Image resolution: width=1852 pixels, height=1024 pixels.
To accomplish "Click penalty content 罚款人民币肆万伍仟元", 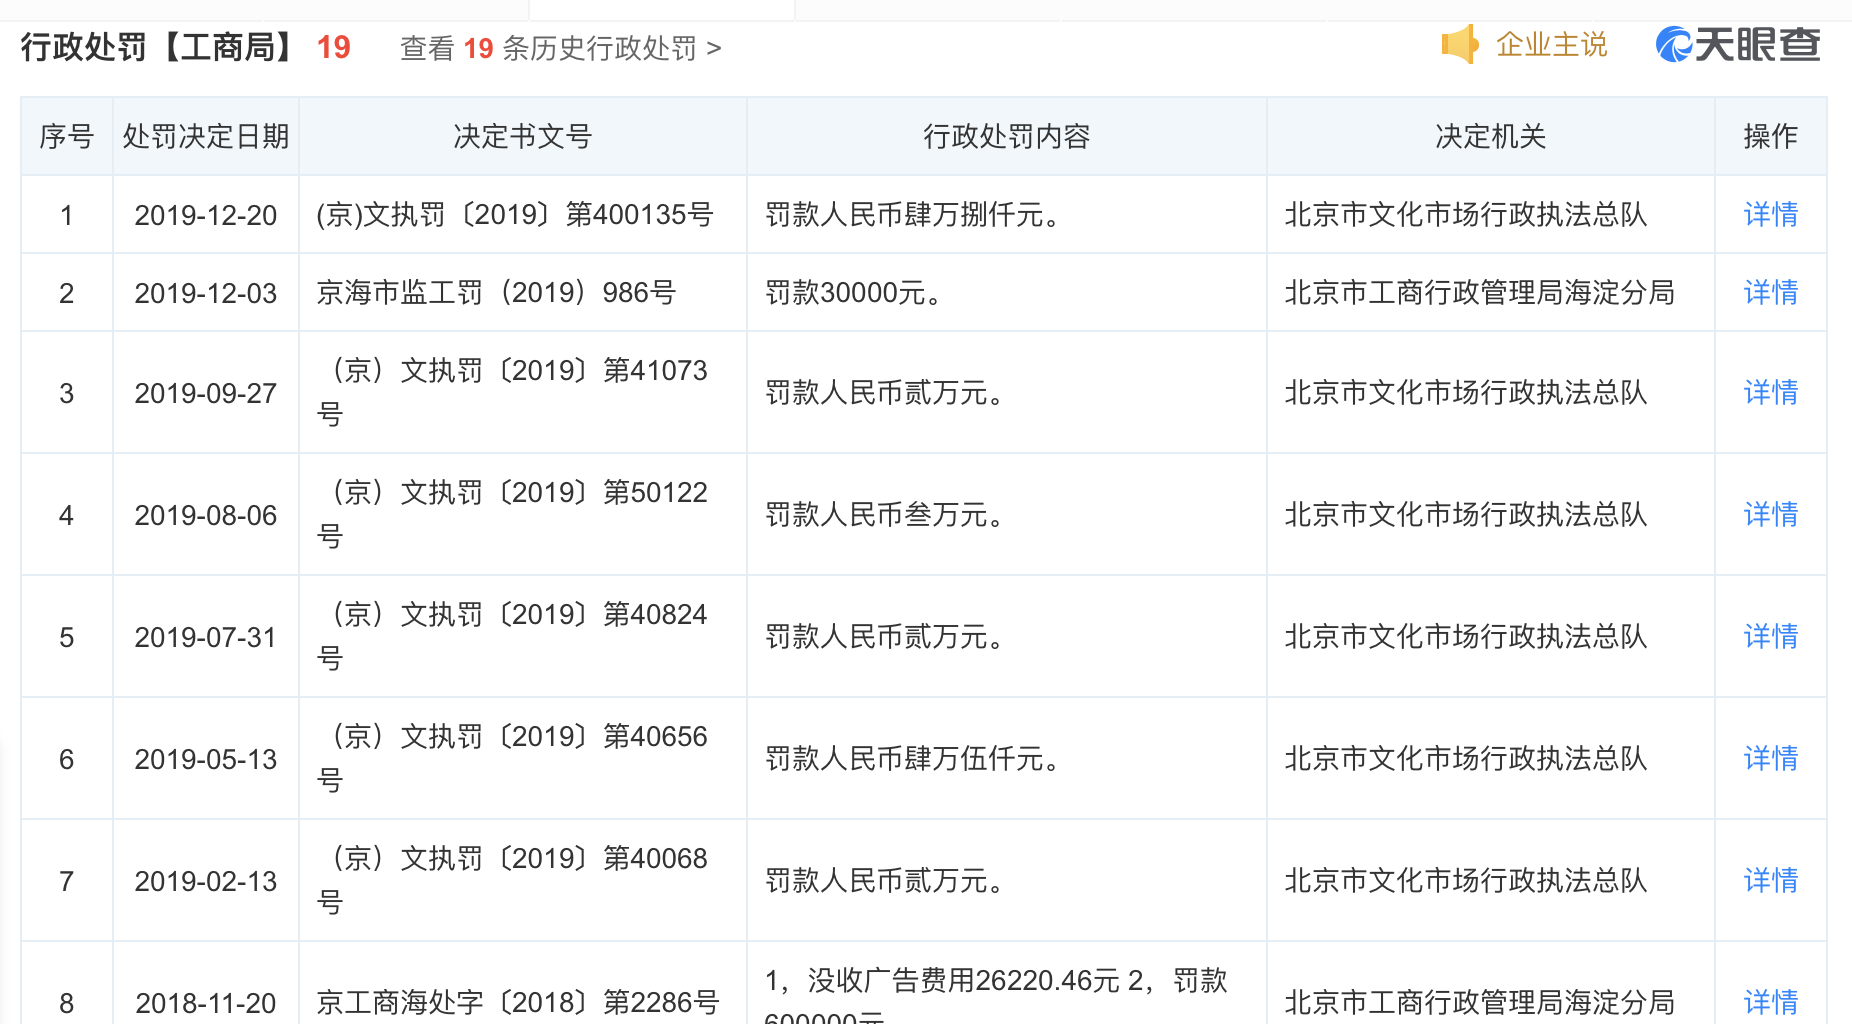I will tap(915, 759).
